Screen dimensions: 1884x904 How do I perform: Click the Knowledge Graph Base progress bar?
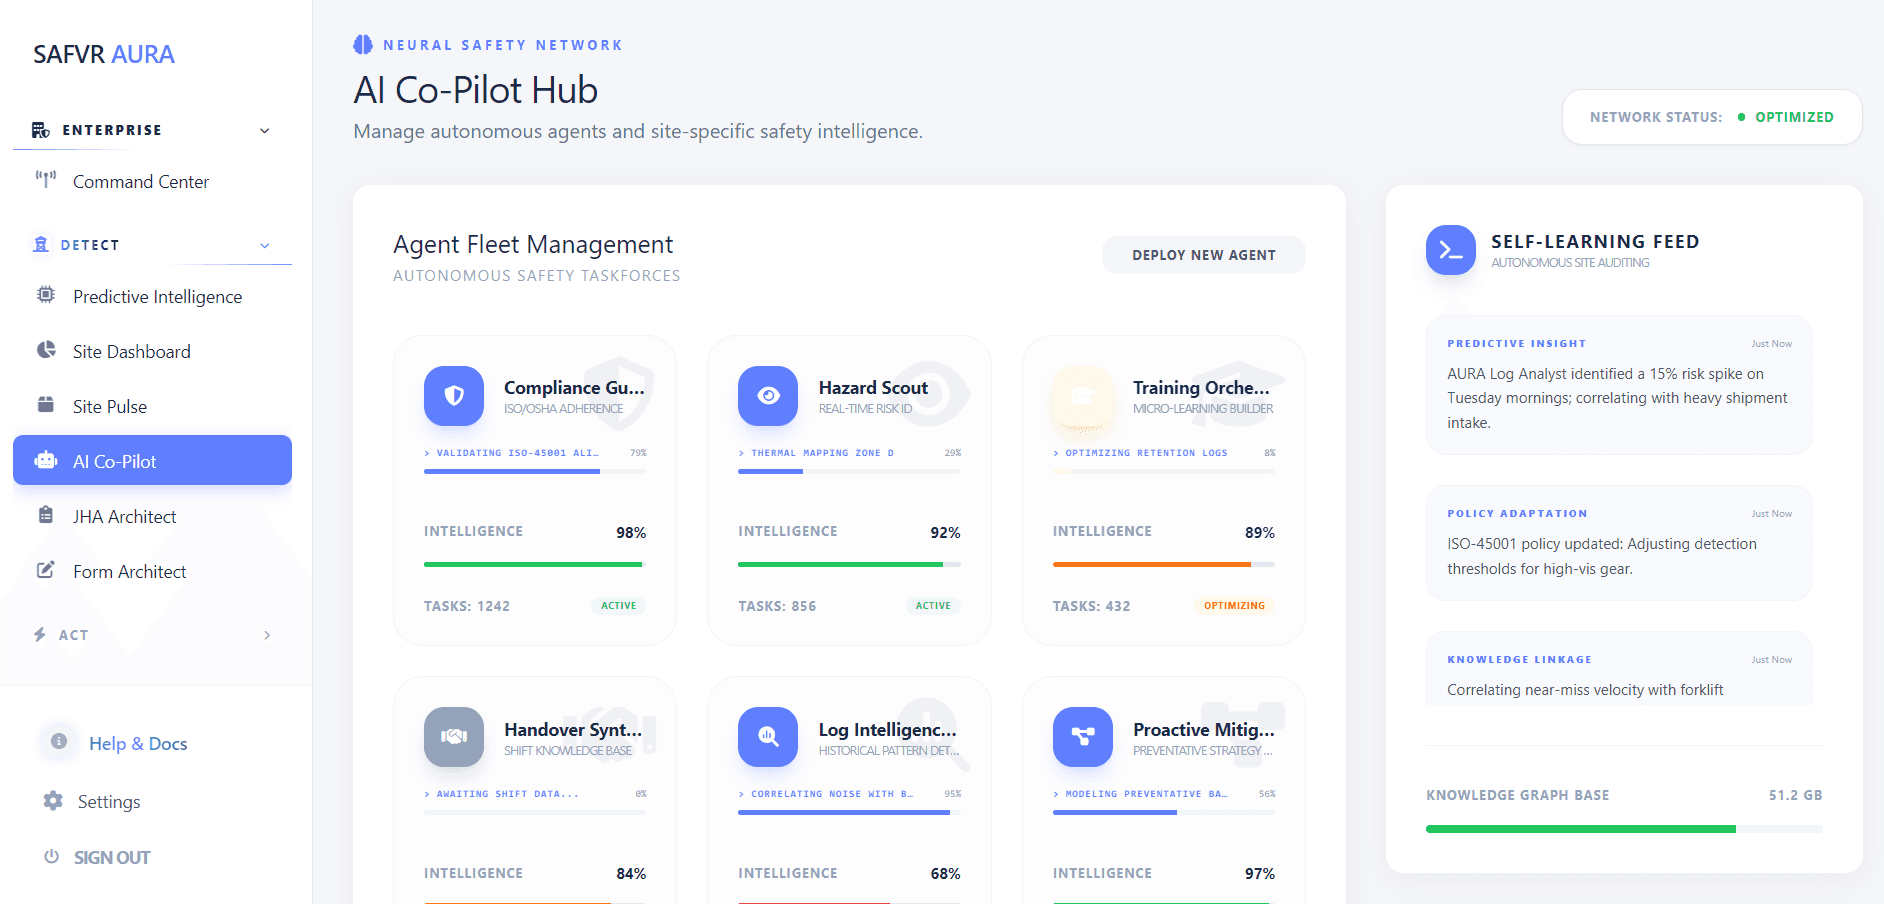pyautogui.click(x=1624, y=828)
